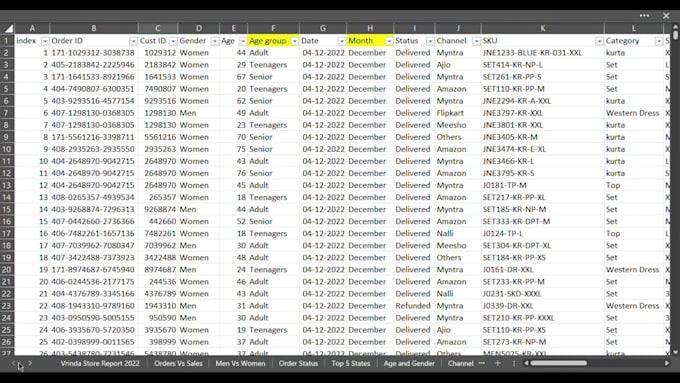This screenshot has height=383, width=680.
Task: Select column B header
Action: coord(94,29)
